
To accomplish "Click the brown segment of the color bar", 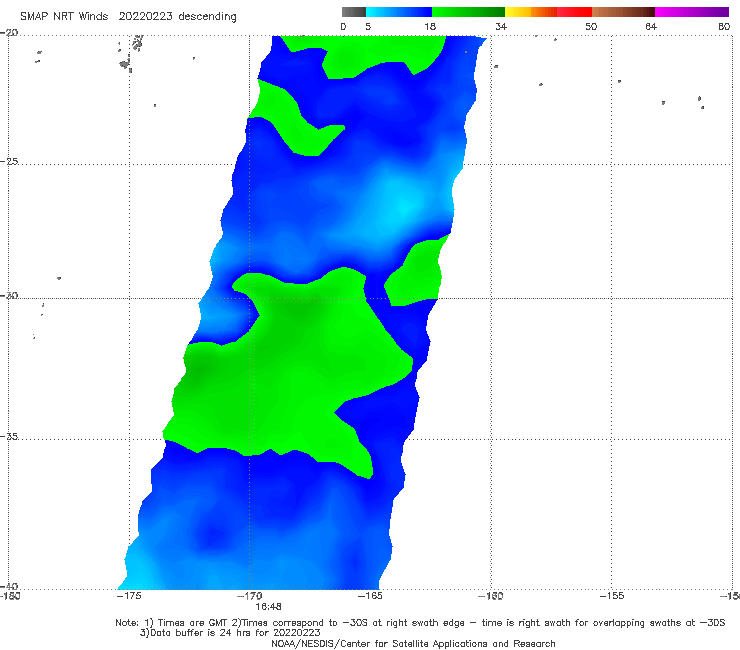I will pyautogui.click(x=623, y=12).
